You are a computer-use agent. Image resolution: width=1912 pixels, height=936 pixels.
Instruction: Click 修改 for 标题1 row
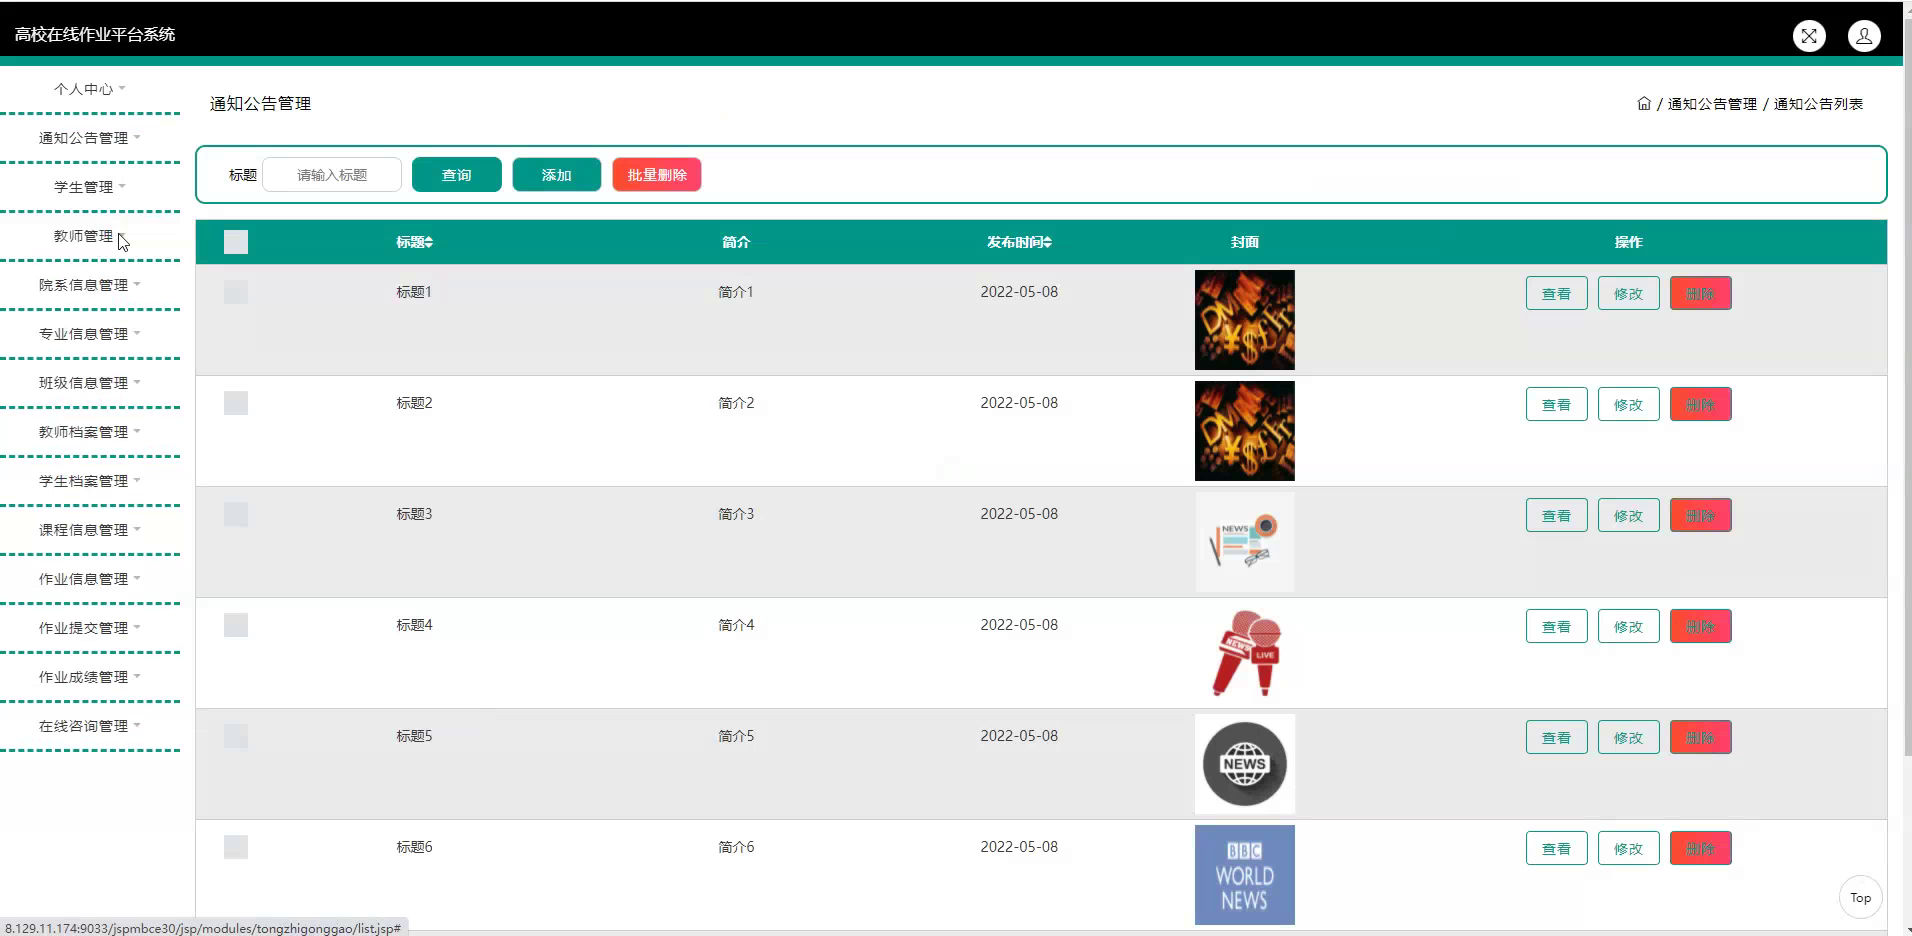[x=1629, y=294]
